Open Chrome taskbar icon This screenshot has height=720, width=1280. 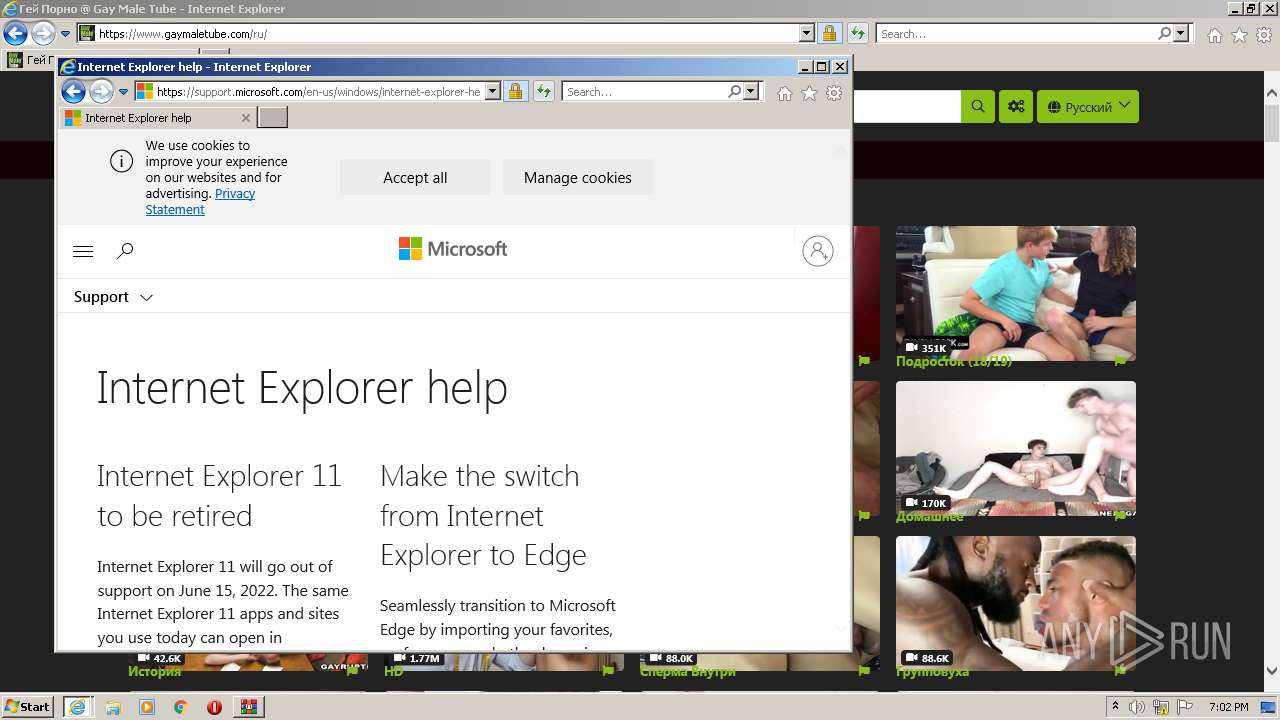pos(181,707)
